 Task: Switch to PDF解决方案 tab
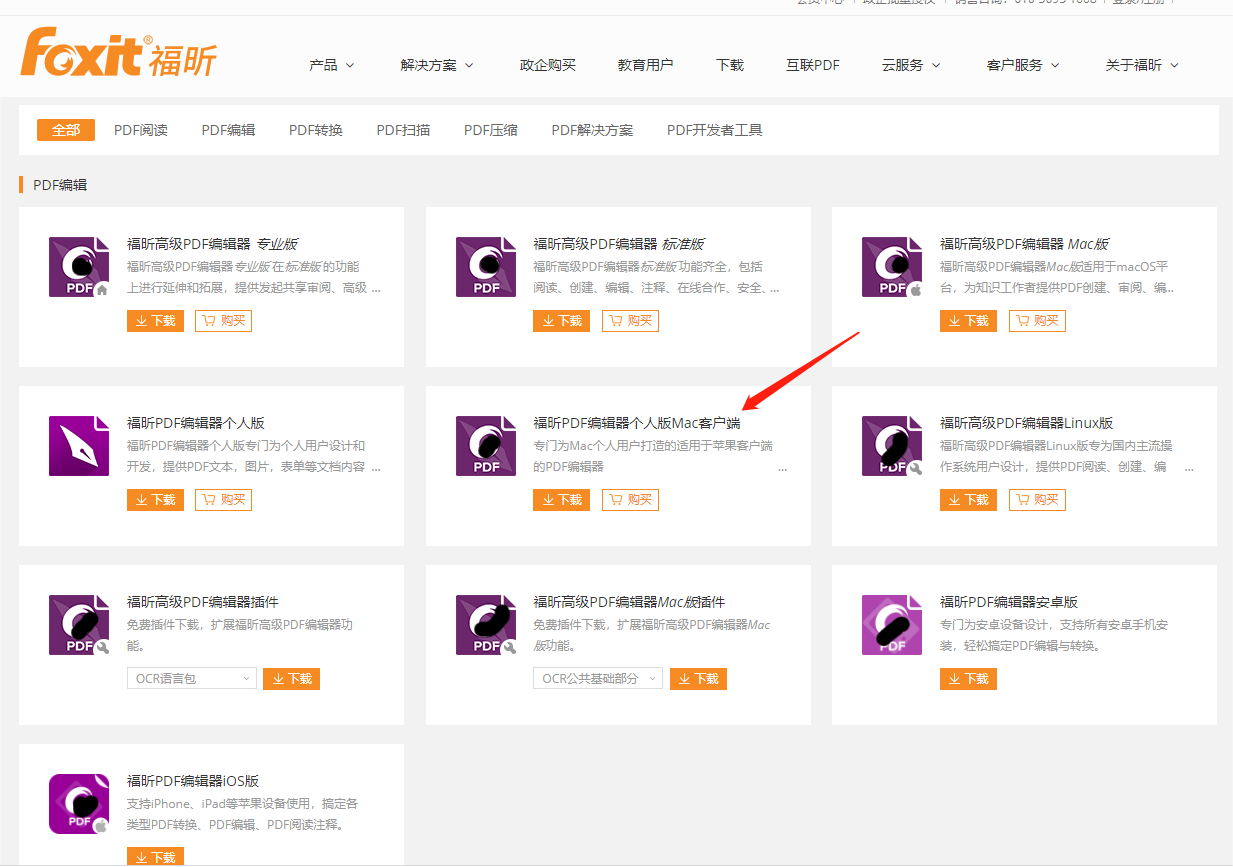[x=592, y=130]
